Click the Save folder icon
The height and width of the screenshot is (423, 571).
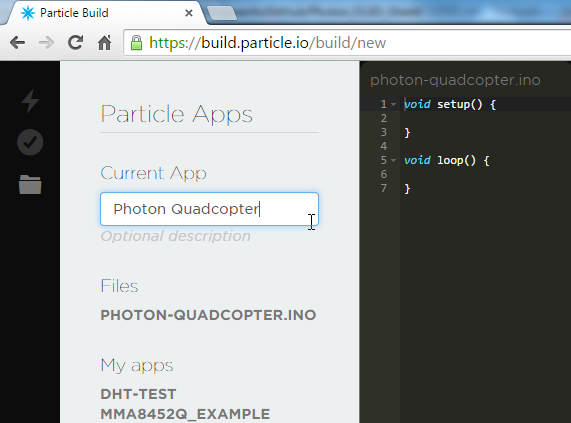pyautogui.click(x=30, y=184)
